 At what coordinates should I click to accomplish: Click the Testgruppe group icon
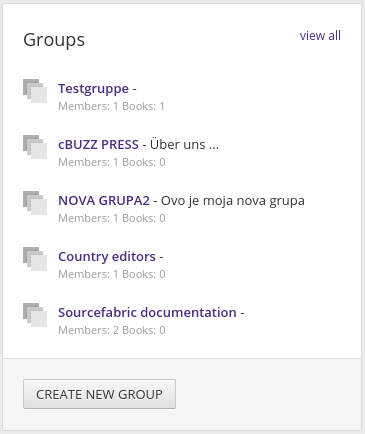click(x=35, y=91)
